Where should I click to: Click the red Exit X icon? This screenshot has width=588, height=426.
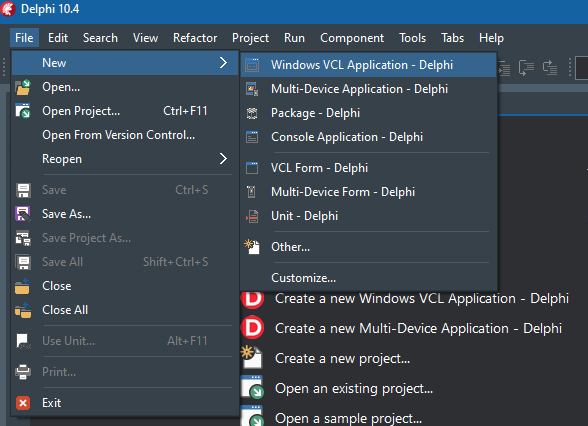(x=23, y=403)
